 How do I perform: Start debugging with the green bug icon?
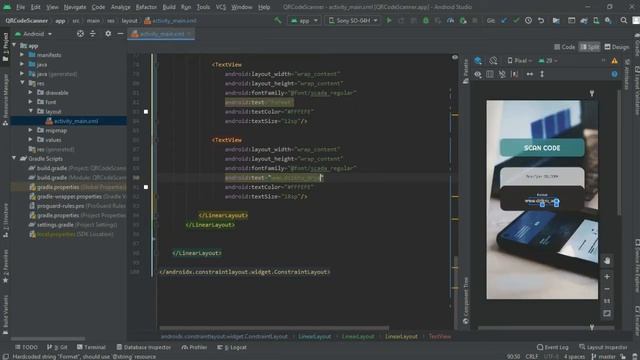[x=426, y=20]
